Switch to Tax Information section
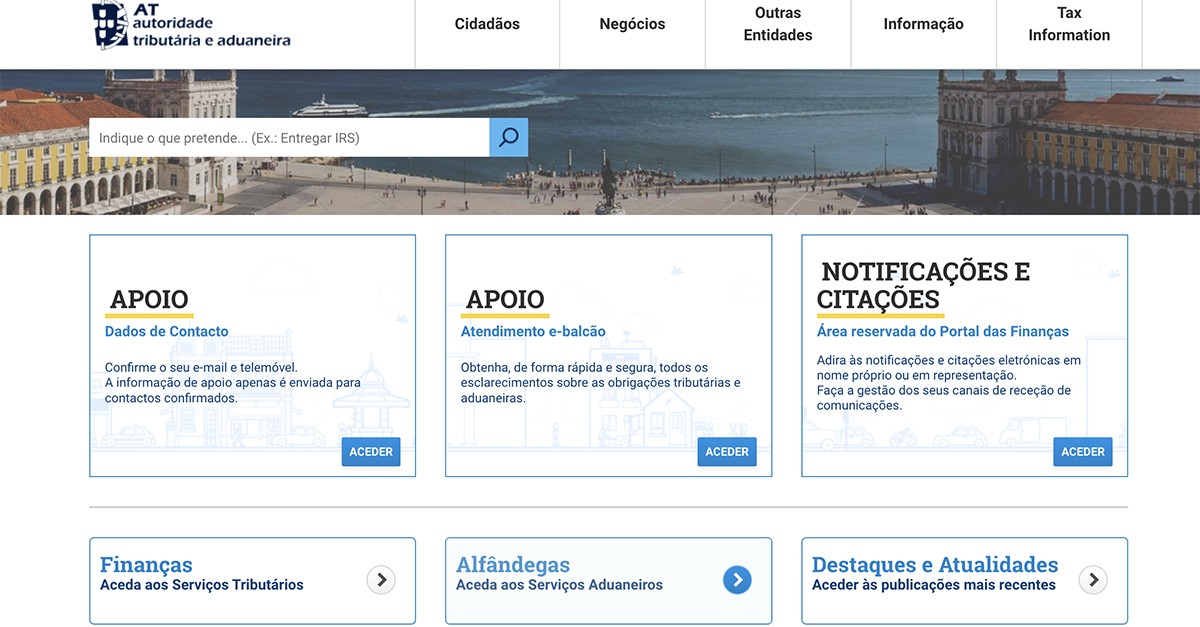 pyautogui.click(x=1068, y=23)
